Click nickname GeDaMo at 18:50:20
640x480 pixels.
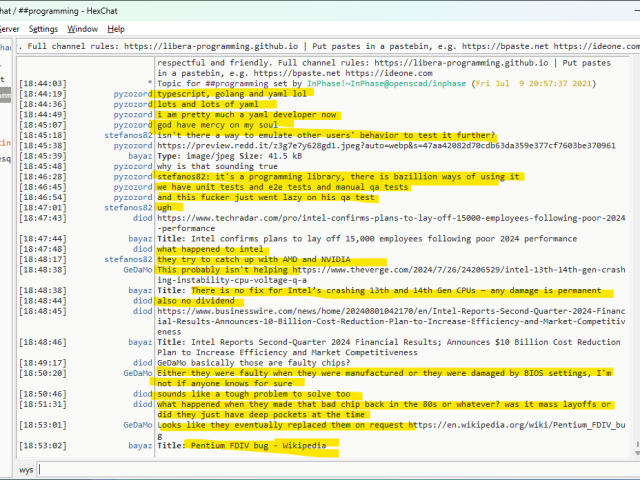coord(136,372)
